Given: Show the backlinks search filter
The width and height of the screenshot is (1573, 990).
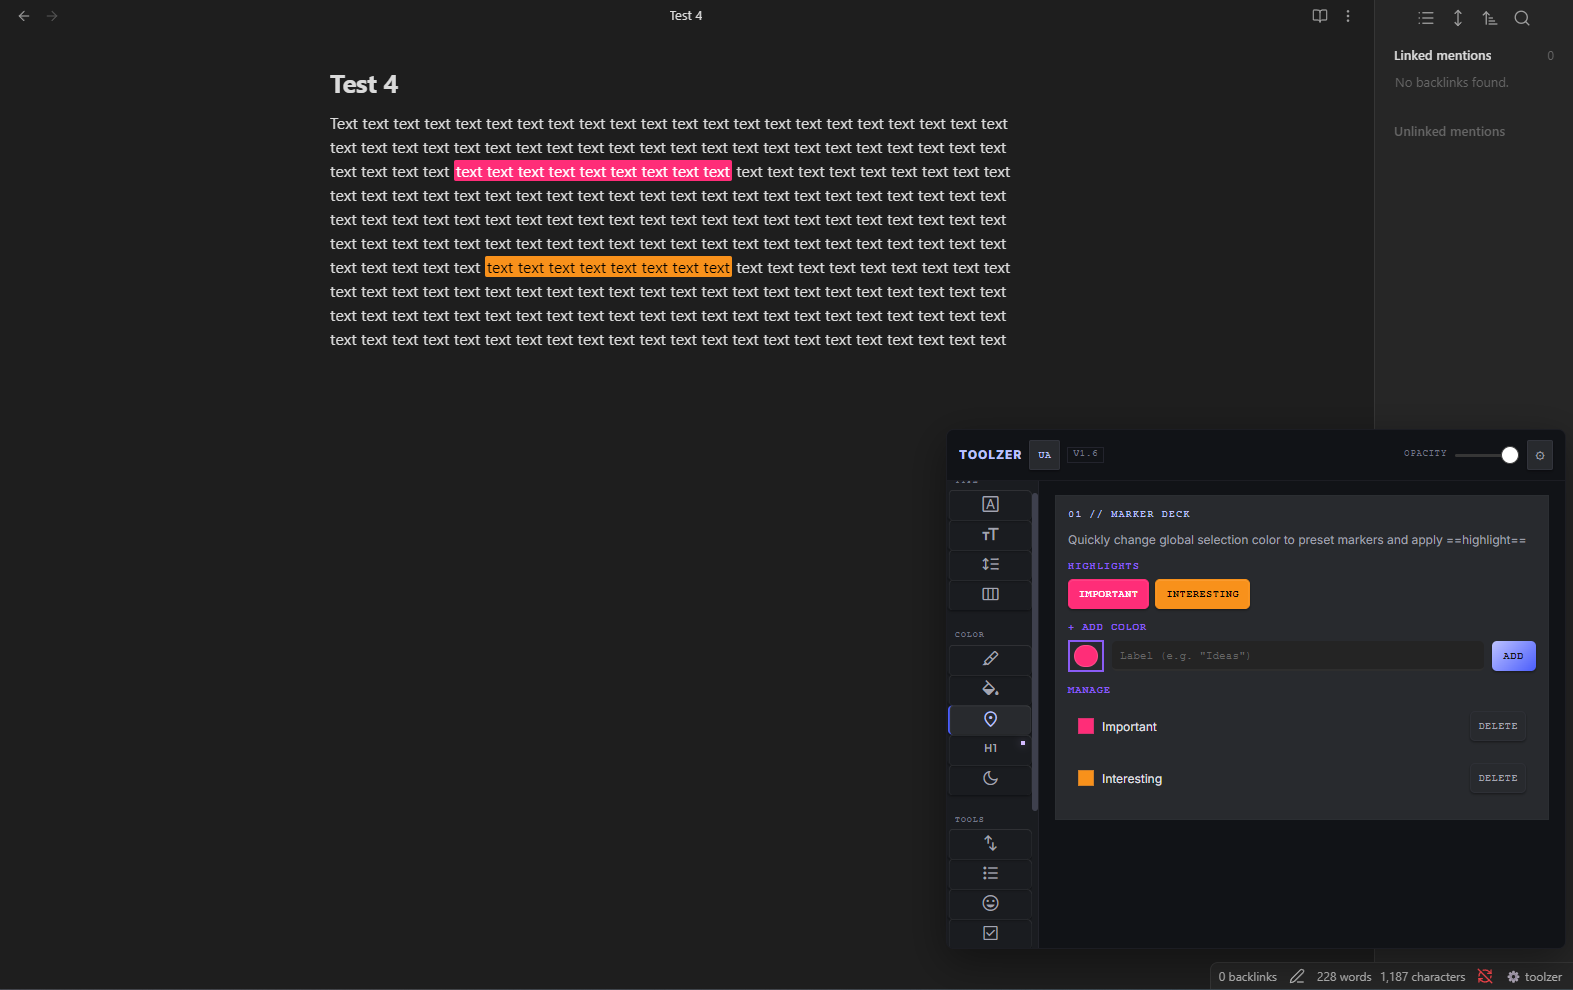Looking at the screenshot, I should (1522, 18).
